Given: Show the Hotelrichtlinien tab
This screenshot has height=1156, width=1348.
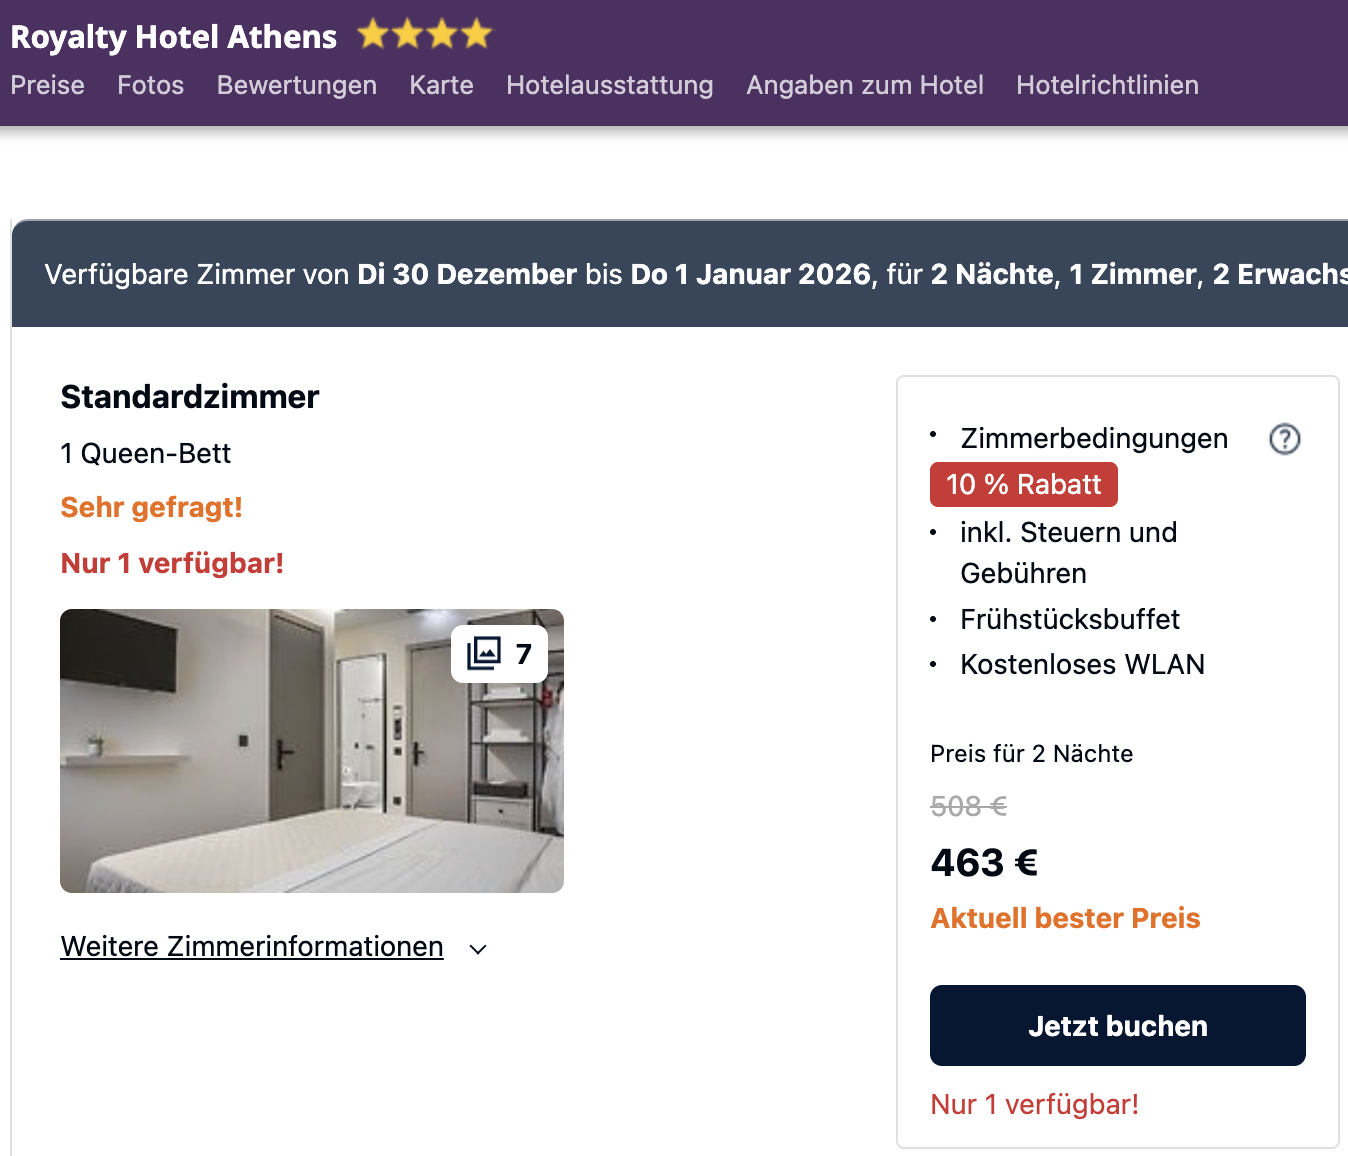Looking at the screenshot, I should tap(1107, 85).
